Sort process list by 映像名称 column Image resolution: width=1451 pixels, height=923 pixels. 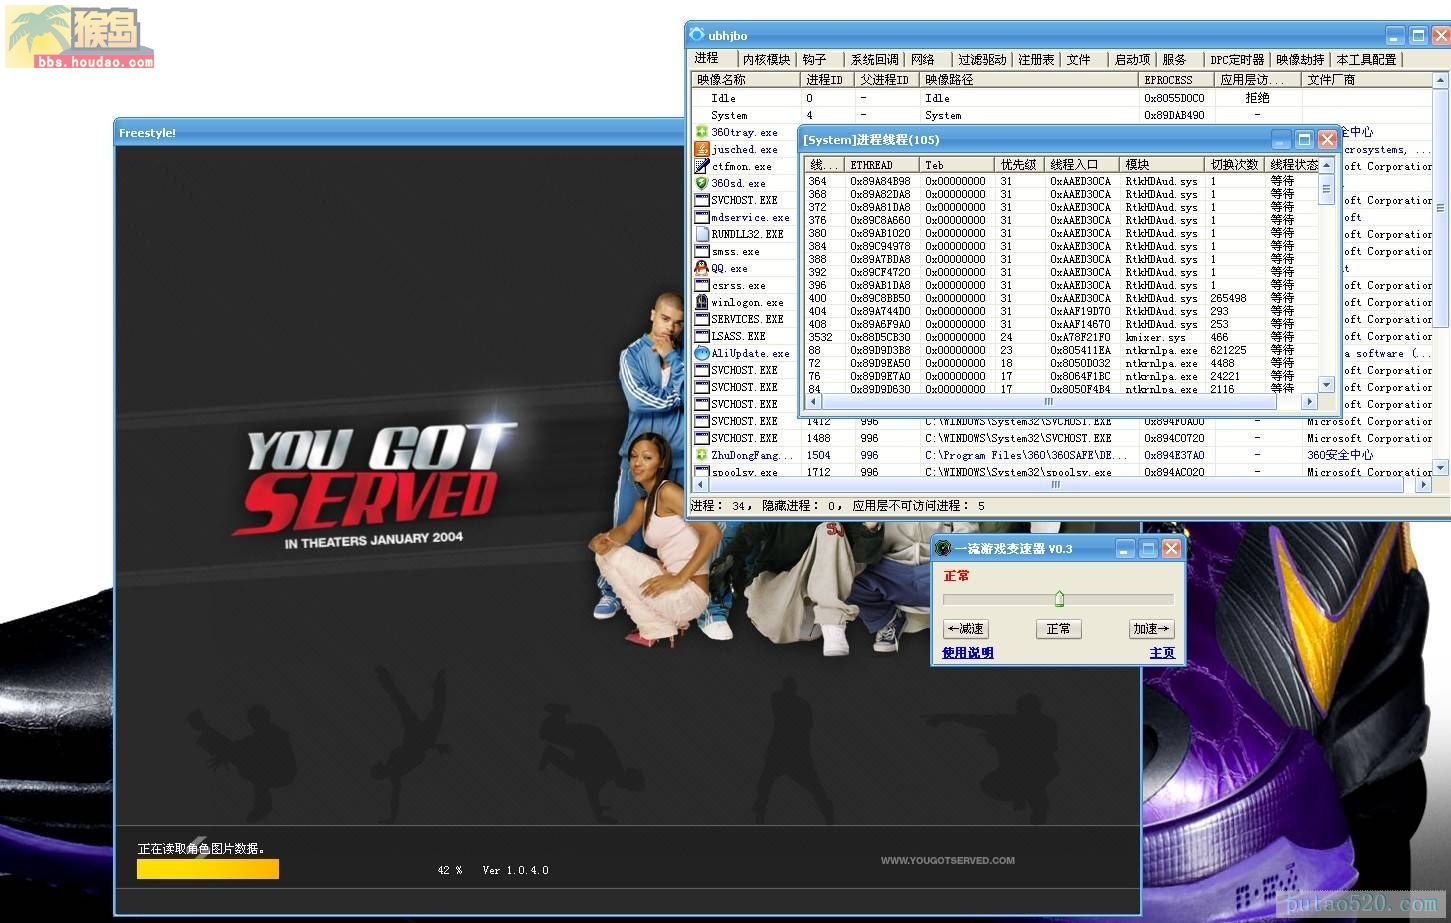(x=746, y=79)
